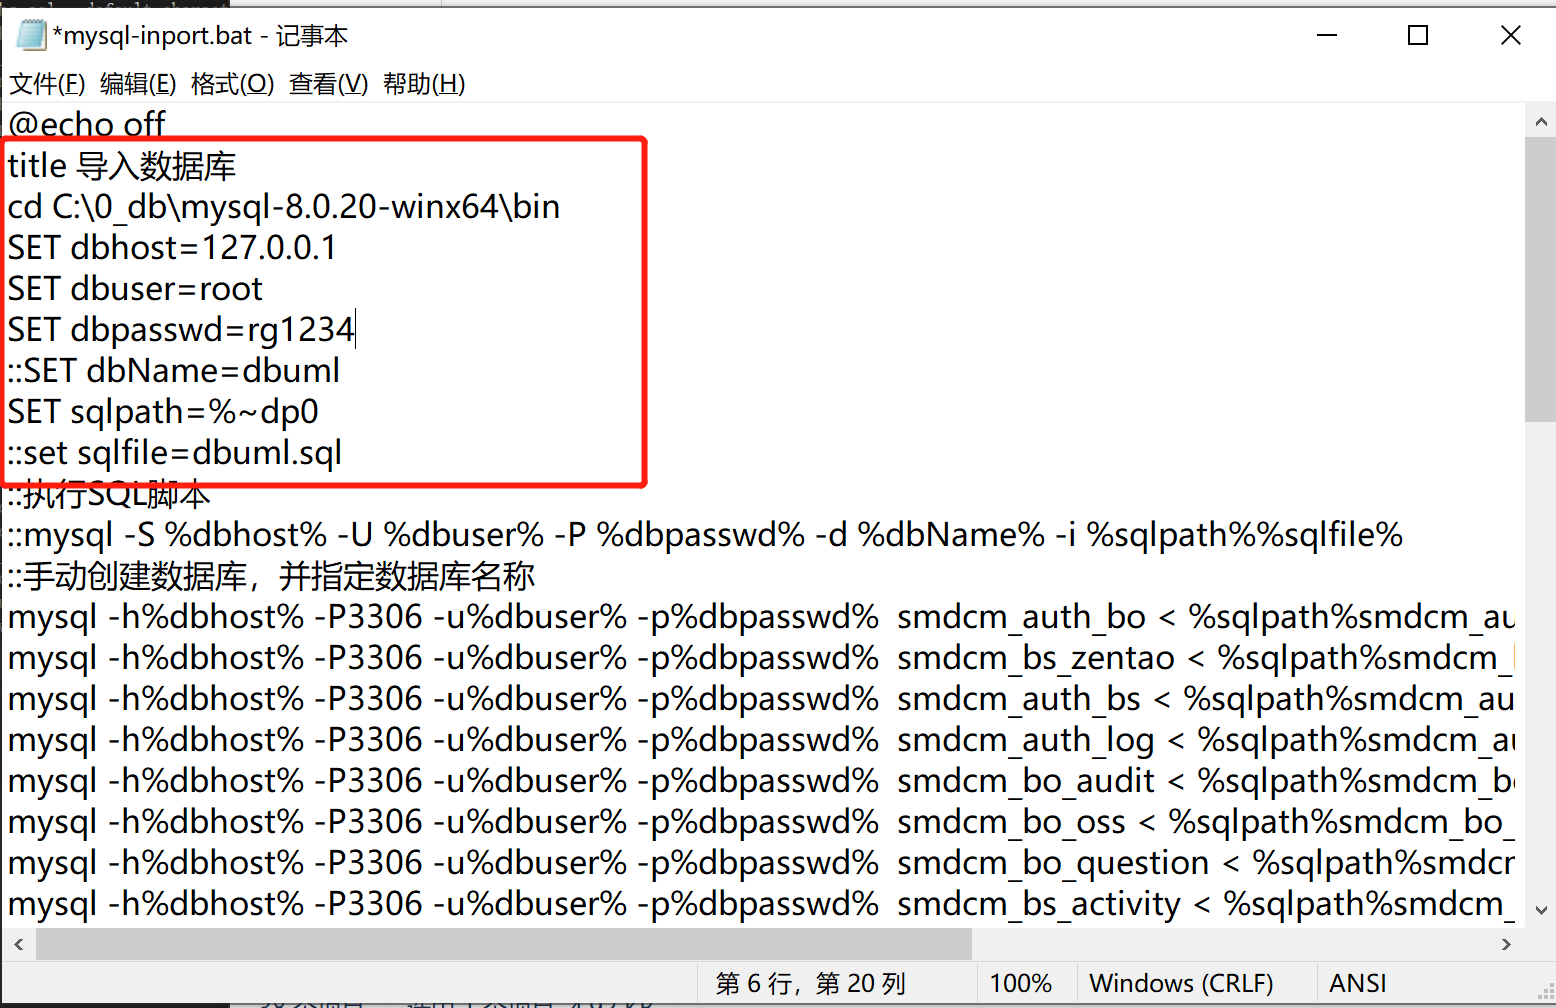Viewport: 1556px width, 1008px height.
Task: Click the mysql line for smdcm_bs_zentao
Action: (761, 657)
